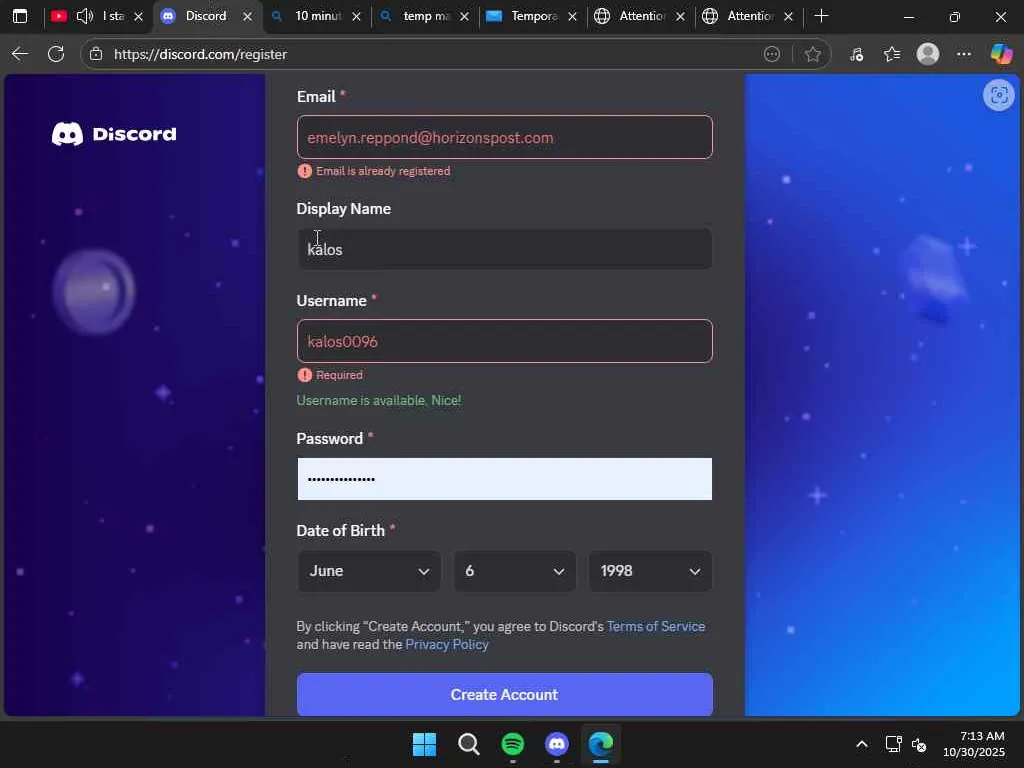Open the Terms of Service link
Screen dimensions: 1024x768
point(656,626)
